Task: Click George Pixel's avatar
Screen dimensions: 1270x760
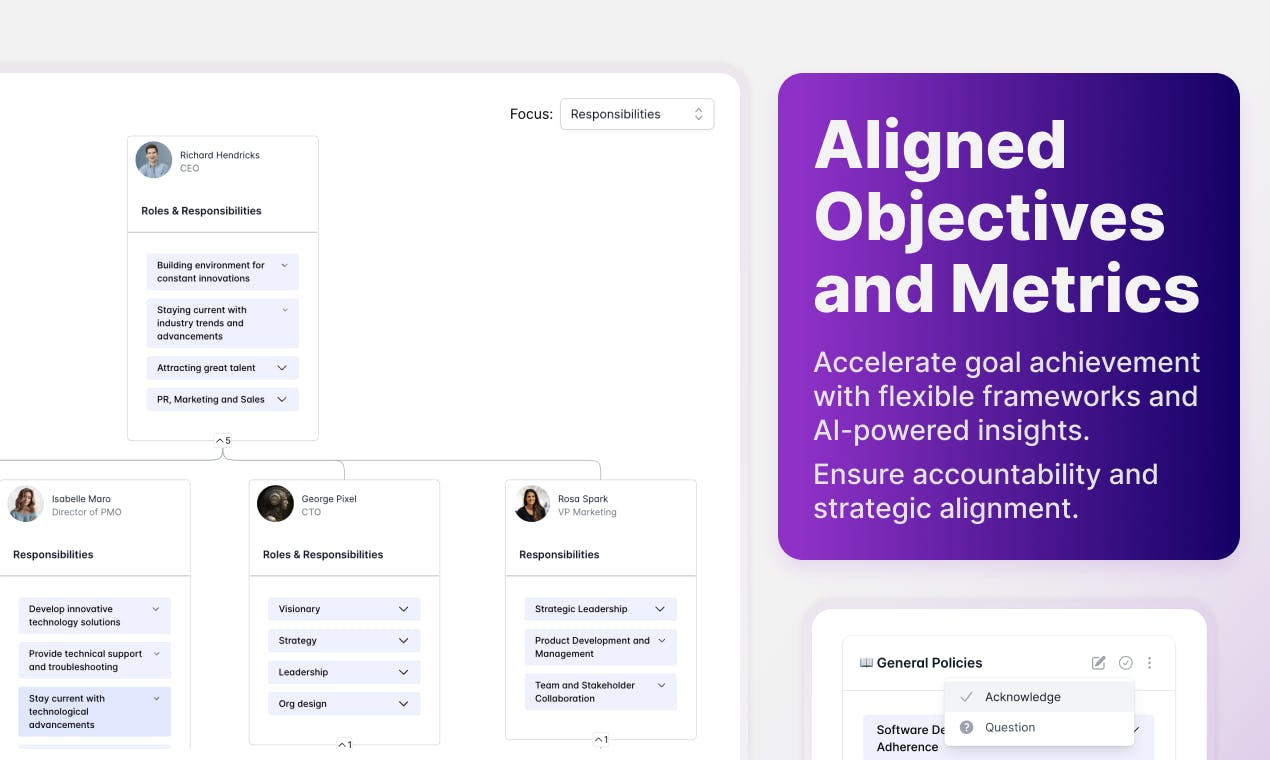Action: 275,504
